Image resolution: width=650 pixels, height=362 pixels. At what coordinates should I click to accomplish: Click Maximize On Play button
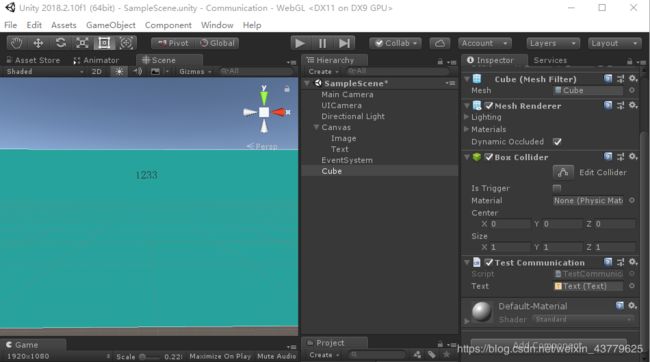(220, 356)
